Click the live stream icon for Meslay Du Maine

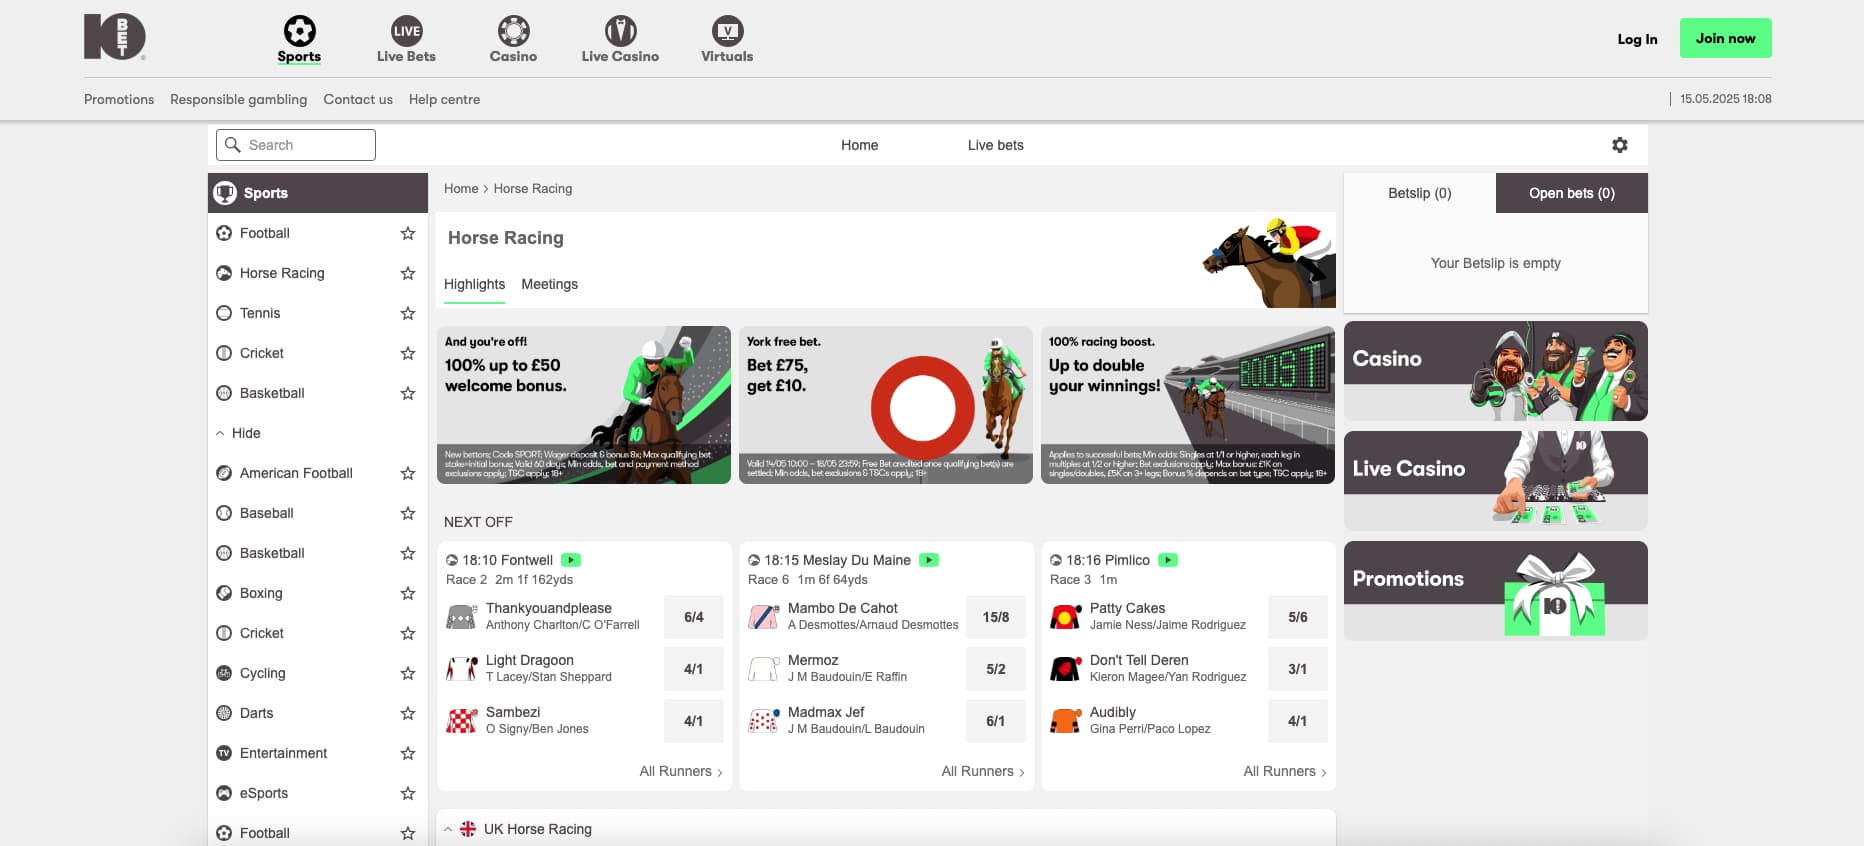click(x=929, y=560)
